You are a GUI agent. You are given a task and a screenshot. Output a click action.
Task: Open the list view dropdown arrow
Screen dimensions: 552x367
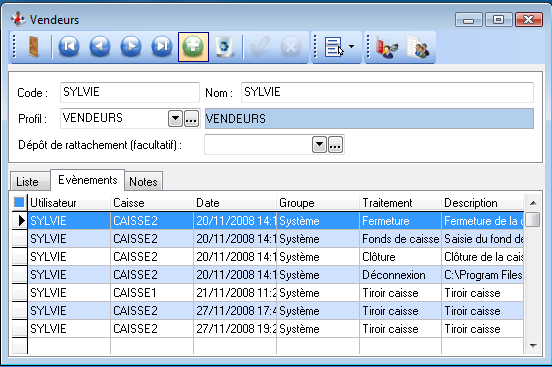coord(351,46)
